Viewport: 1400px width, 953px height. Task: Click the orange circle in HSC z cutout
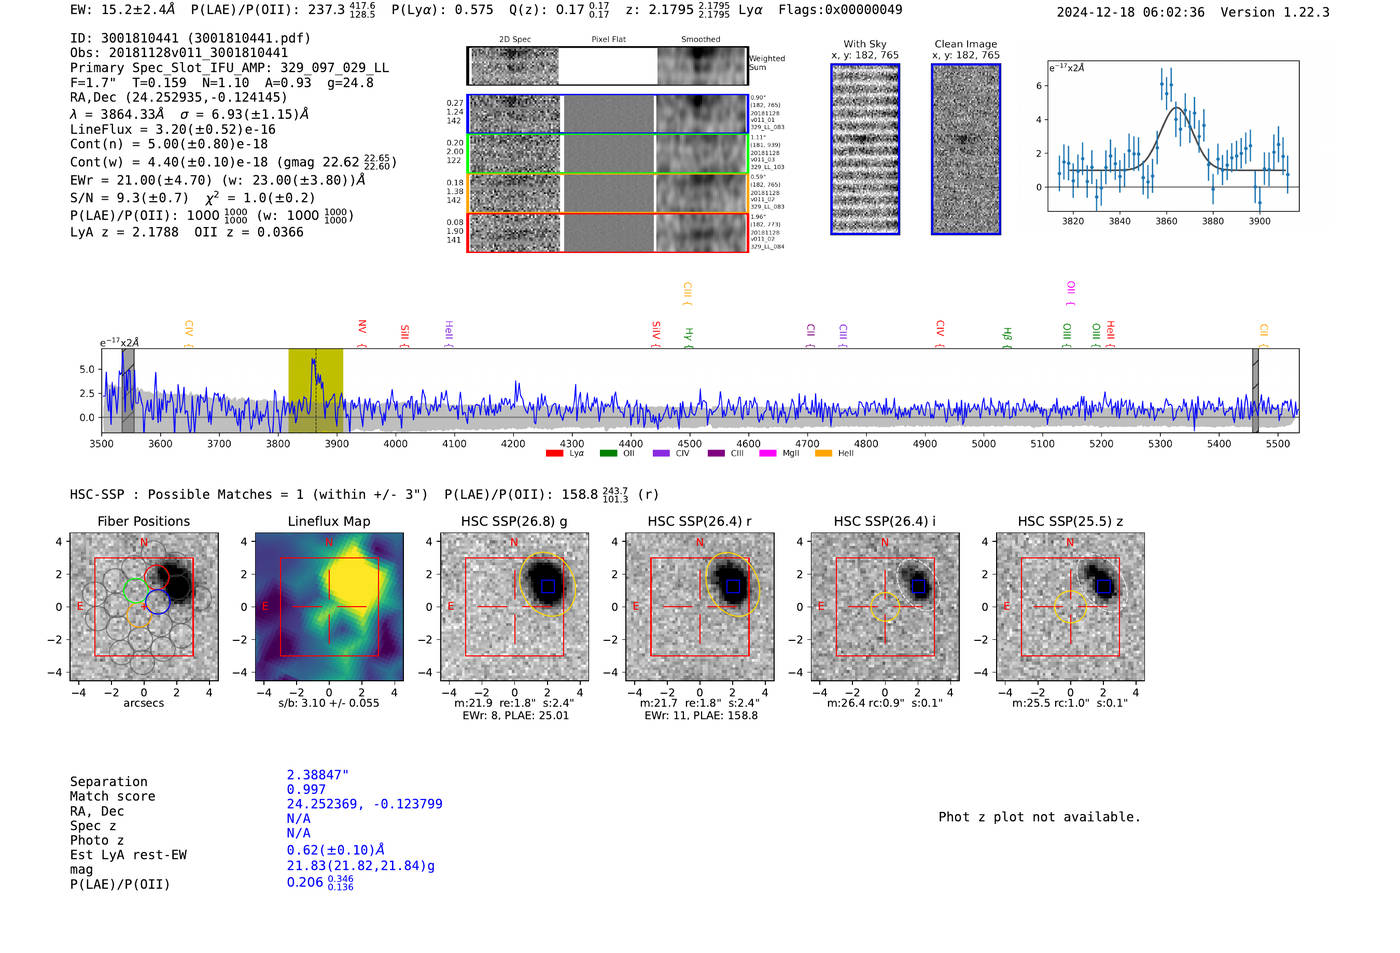(x=1070, y=607)
